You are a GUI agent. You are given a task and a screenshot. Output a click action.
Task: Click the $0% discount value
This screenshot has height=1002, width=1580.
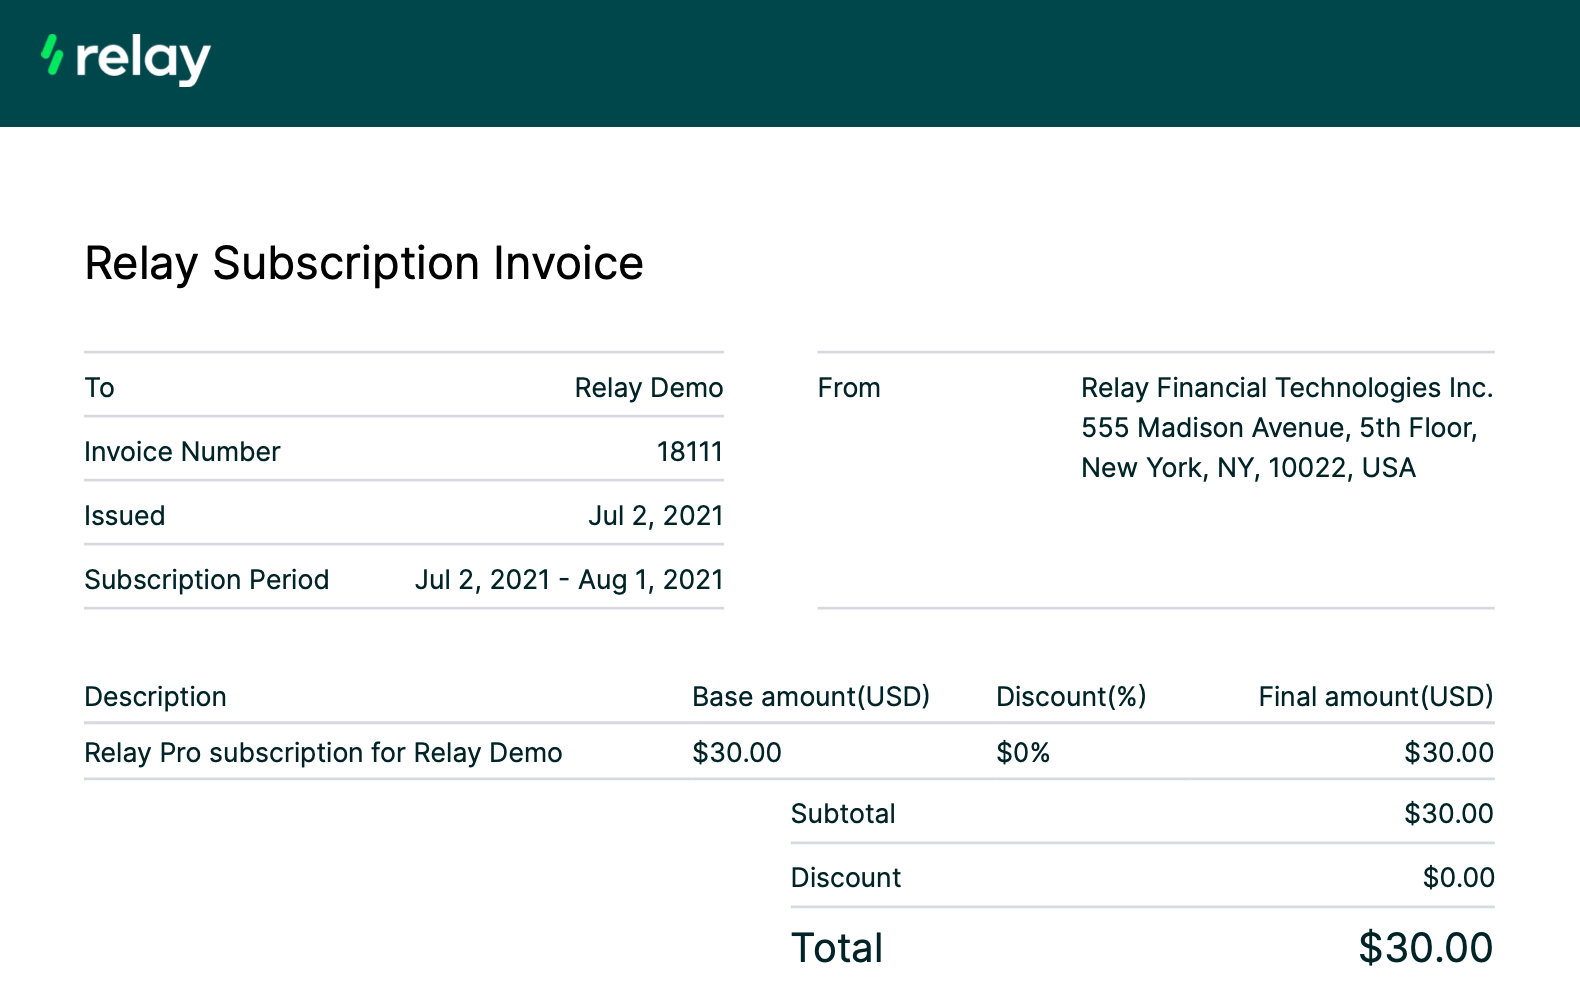tap(1022, 753)
